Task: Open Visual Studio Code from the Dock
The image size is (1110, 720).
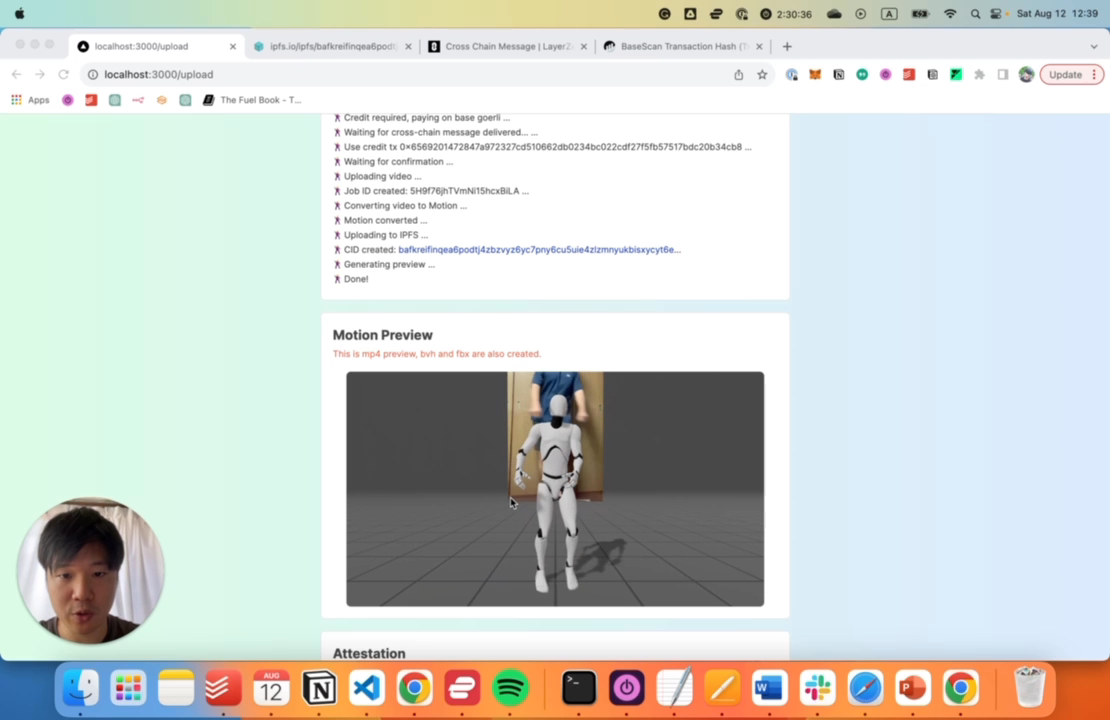Action: (367, 687)
